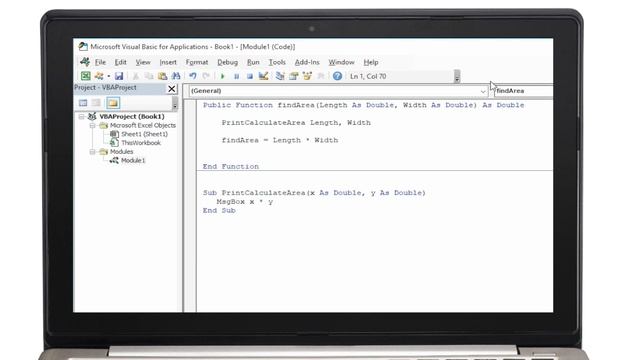The image size is (640, 360).
Task: Open the Insert object dropdown arrow
Action: pyautogui.click(x=108, y=76)
